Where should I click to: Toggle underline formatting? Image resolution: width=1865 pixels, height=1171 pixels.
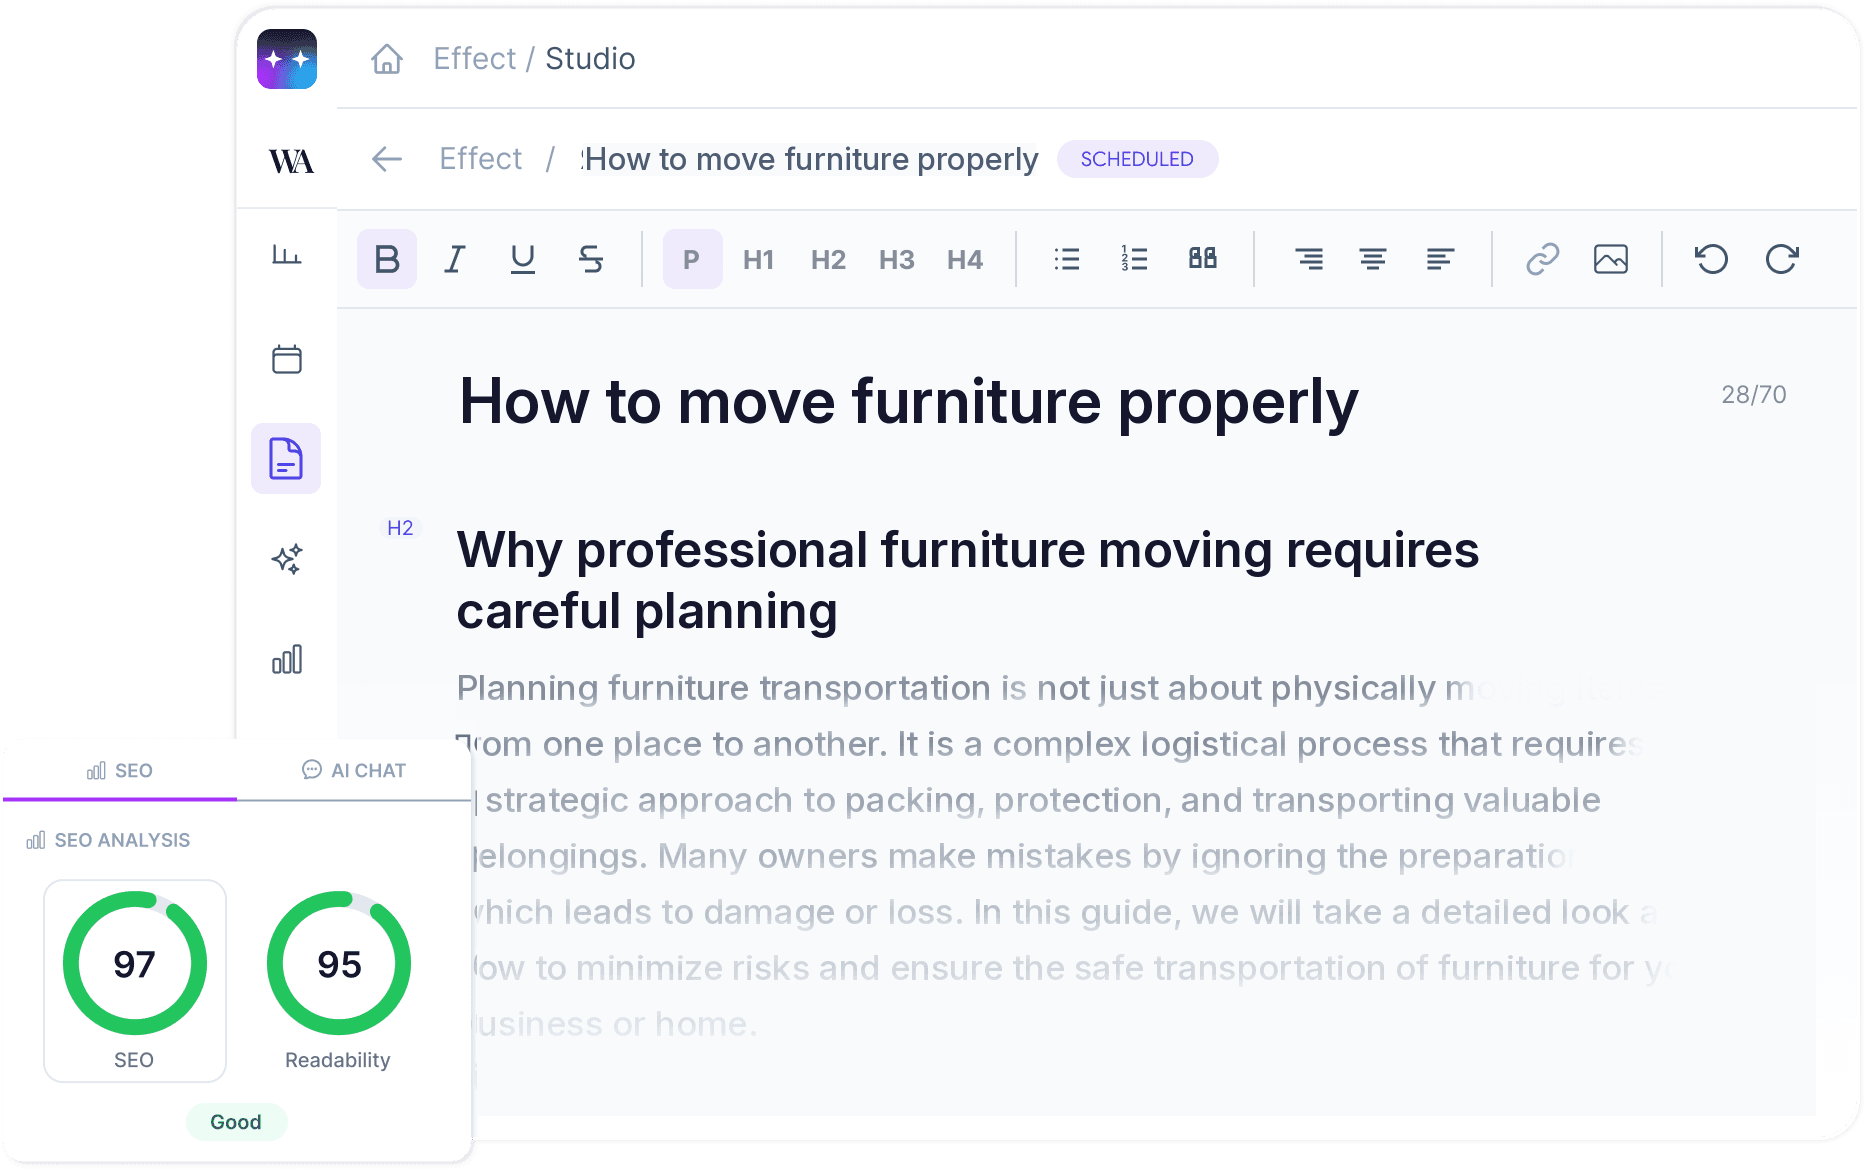523,259
